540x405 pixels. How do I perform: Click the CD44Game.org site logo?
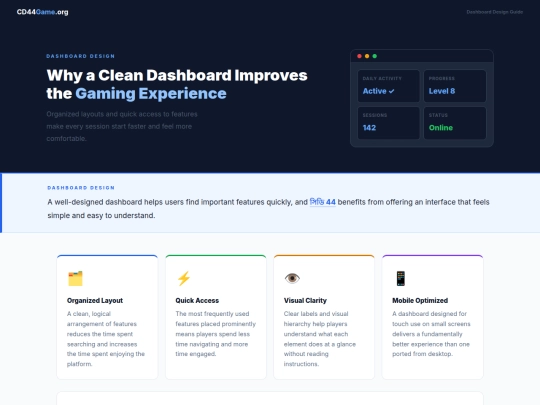[x=42, y=12]
